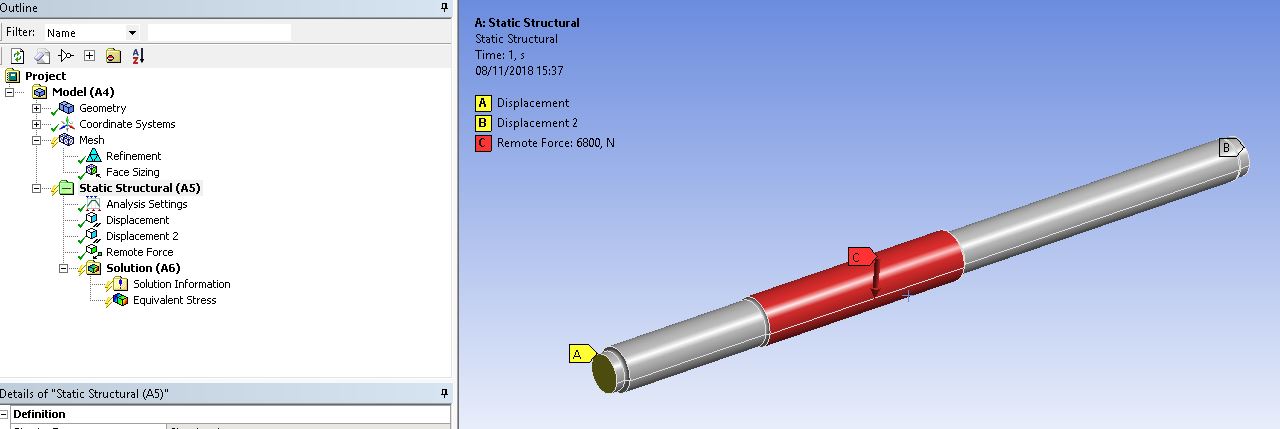Click the Refinement triangle icon

point(93,156)
